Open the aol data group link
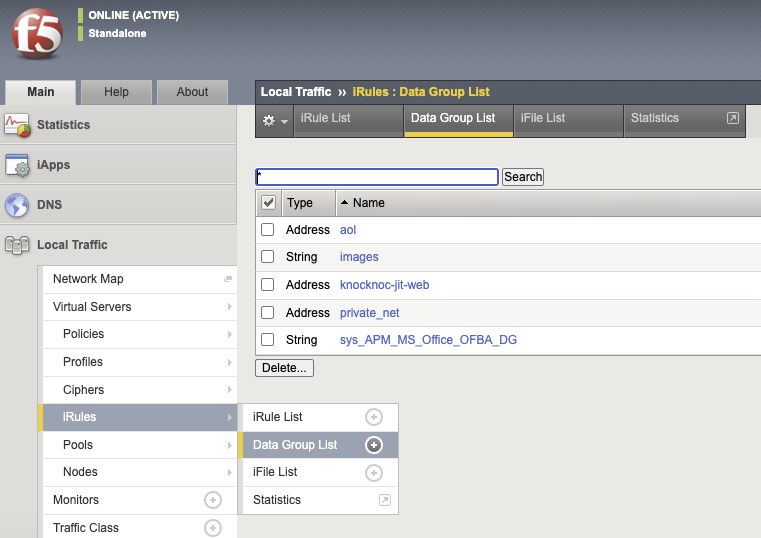This screenshot has width=761, height=538. [347, 229]
